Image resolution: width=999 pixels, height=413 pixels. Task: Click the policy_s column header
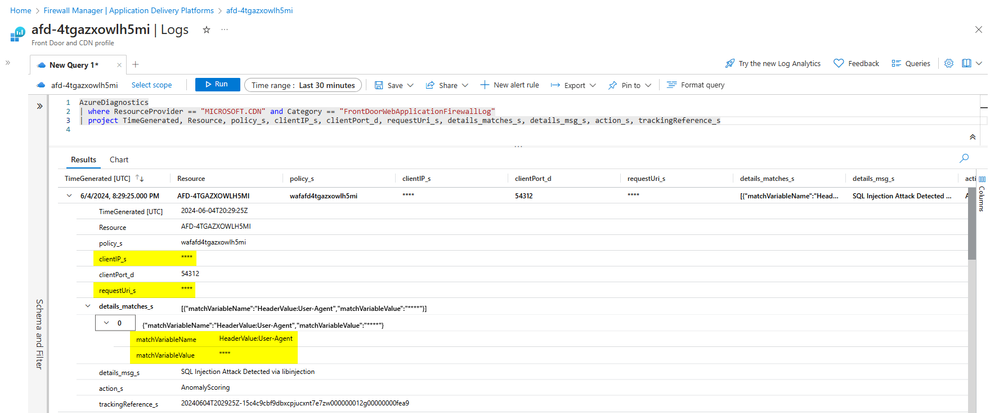tap(301, 179)
